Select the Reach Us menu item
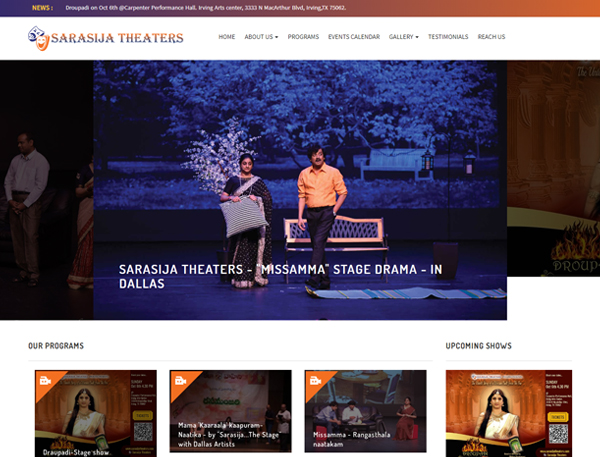Image resolution: width=600 pixels, height=457 pixels. tap(491, 37)
